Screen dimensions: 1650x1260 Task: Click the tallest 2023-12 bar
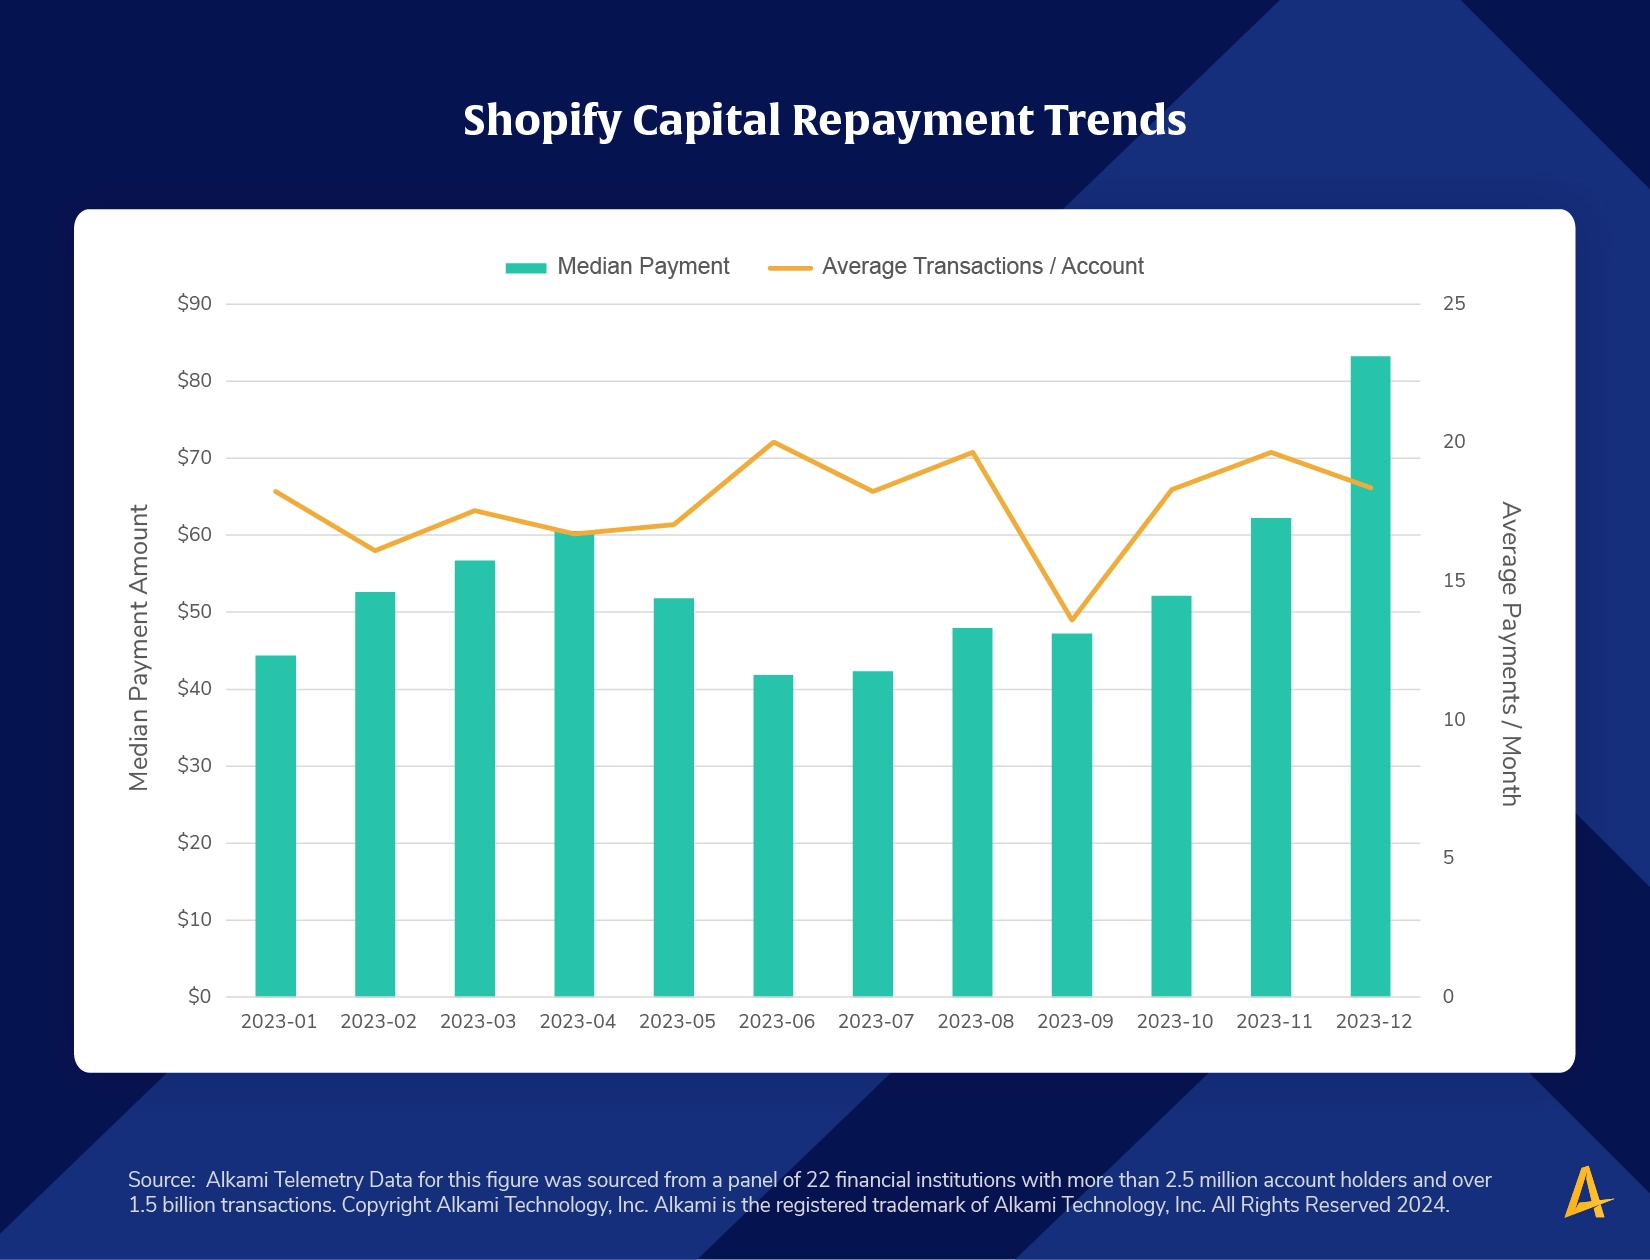click(1370, 676)
